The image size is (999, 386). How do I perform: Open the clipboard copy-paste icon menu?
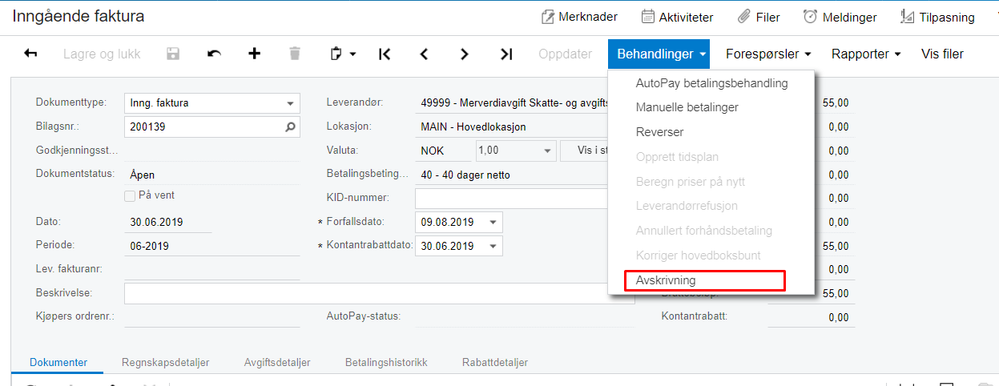click(343, 54)
